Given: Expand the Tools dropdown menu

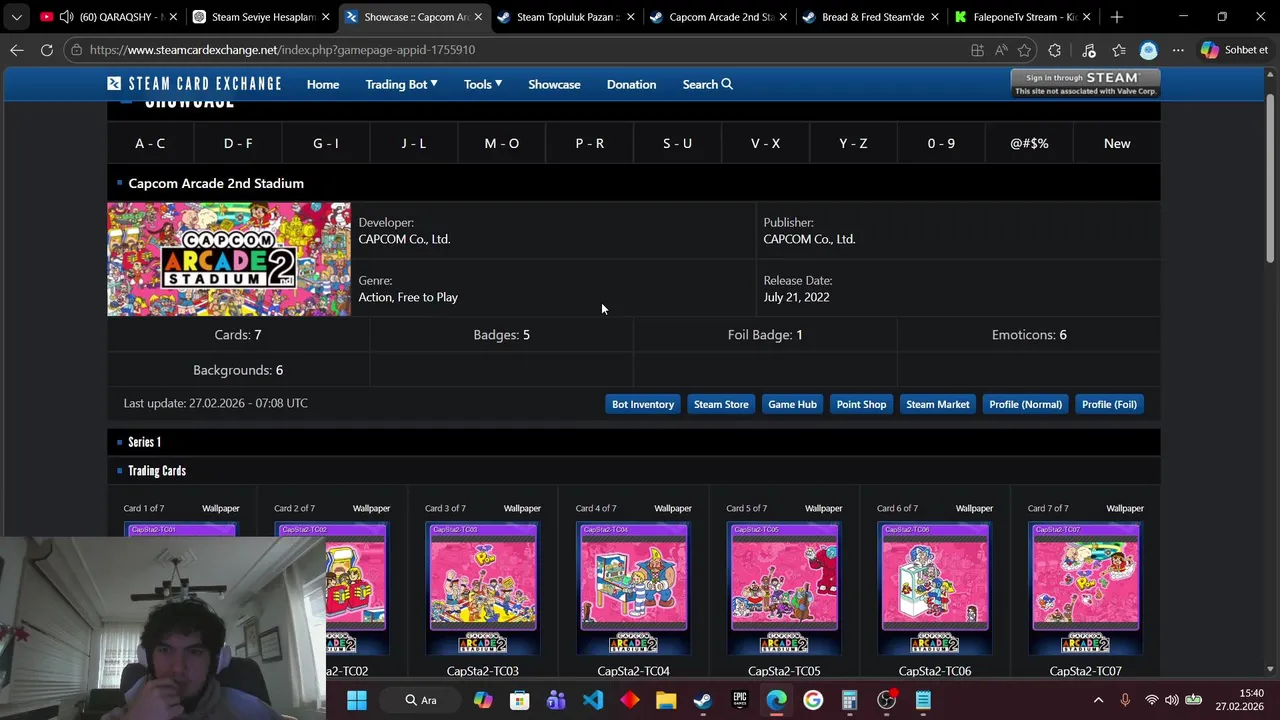Looking at the screenshot, I should (x=483, y=84).
